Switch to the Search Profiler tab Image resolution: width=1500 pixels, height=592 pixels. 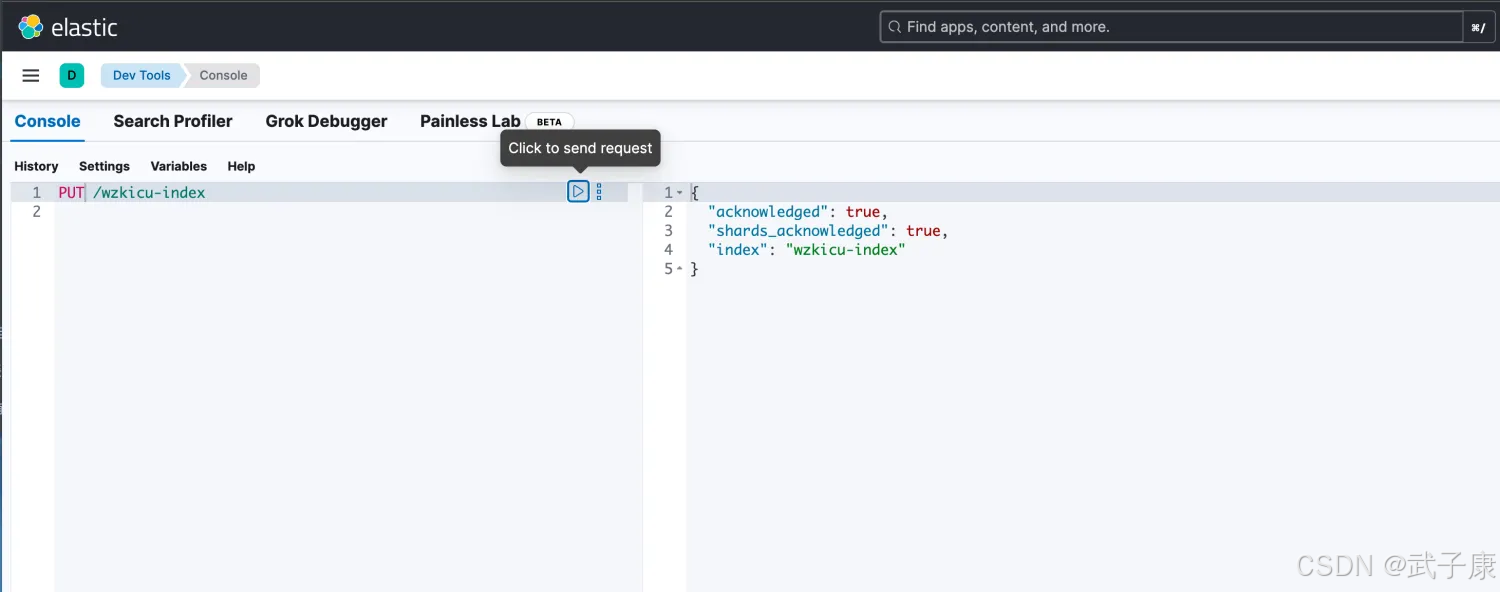click(x=172, y=121)
